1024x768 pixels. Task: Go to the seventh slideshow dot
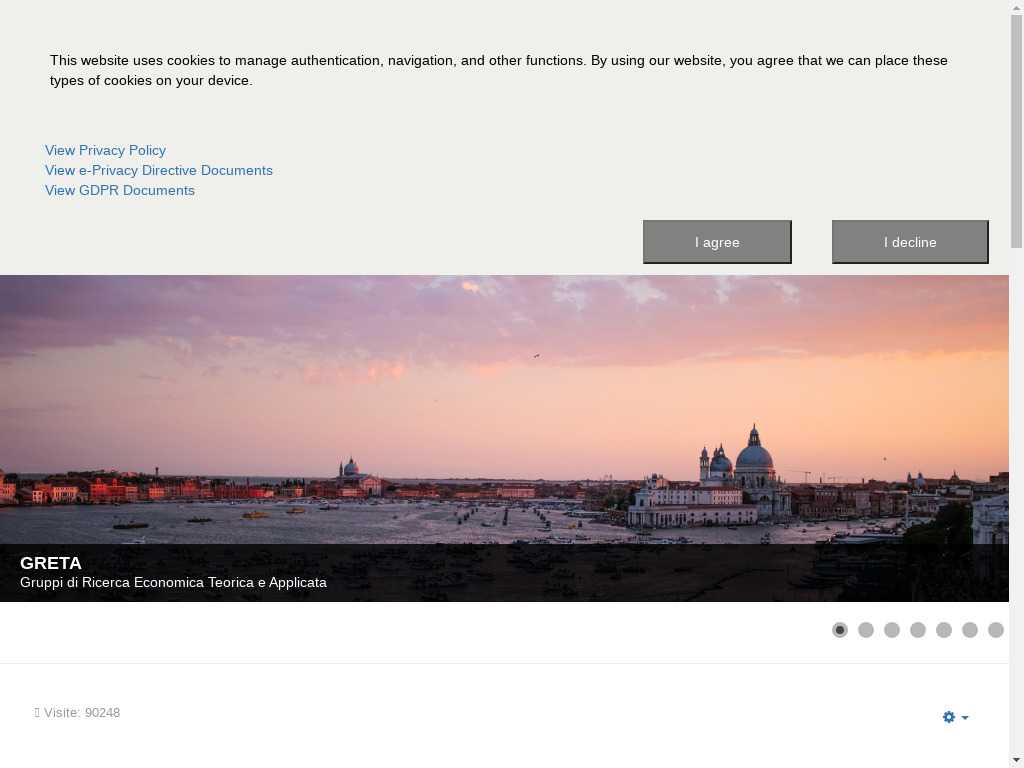click(996, 630)
